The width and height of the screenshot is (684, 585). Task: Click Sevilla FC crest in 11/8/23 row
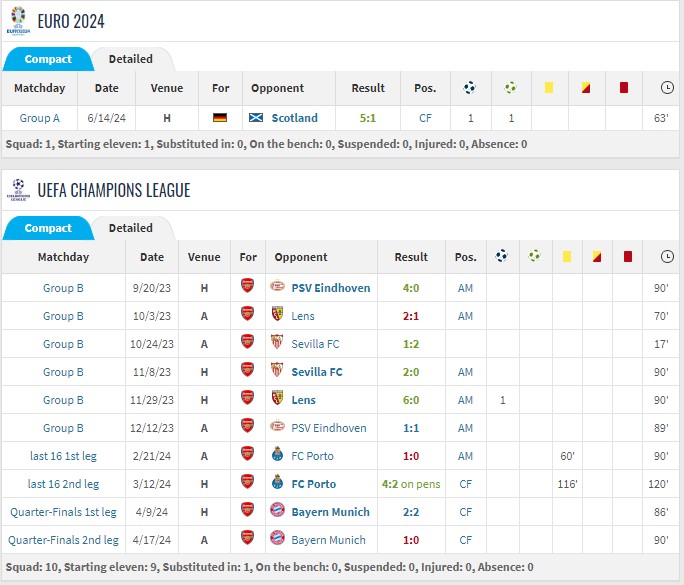[277, 370]
